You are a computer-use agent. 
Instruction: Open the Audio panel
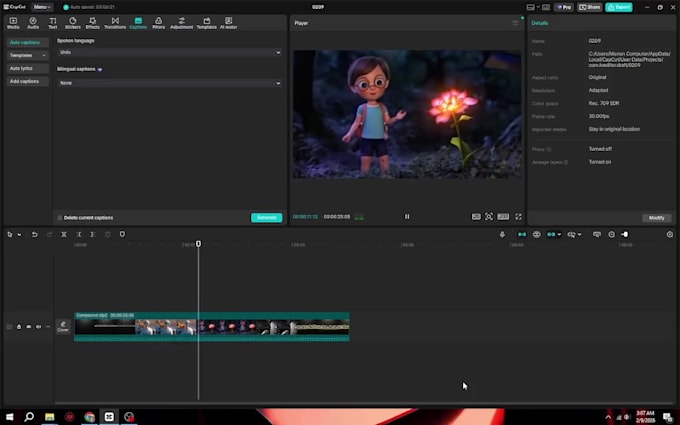click(x=33, y=23)
